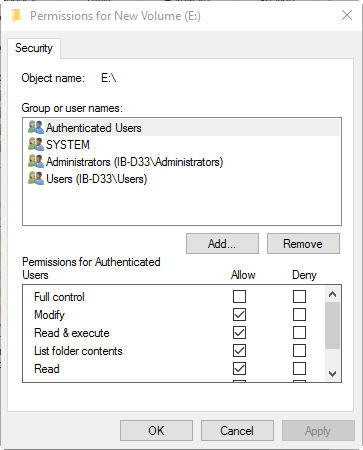Image resolution: width=363 pixels, height=450 pixels.
Task: Click the Users group icon
Action: (36, 178)
